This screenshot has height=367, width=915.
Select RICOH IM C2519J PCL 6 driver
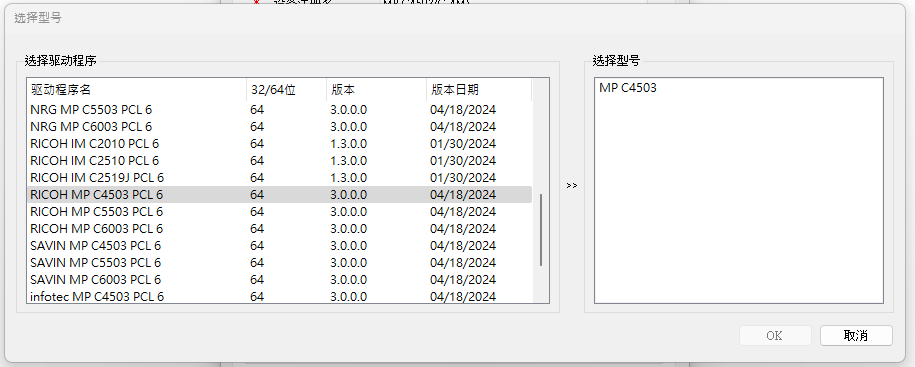point(279,177)
